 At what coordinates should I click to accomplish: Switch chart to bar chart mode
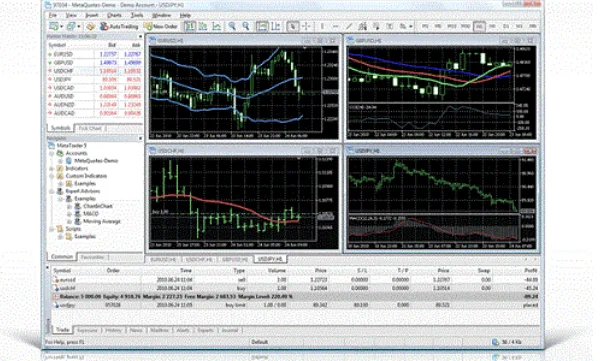[190, 26]
